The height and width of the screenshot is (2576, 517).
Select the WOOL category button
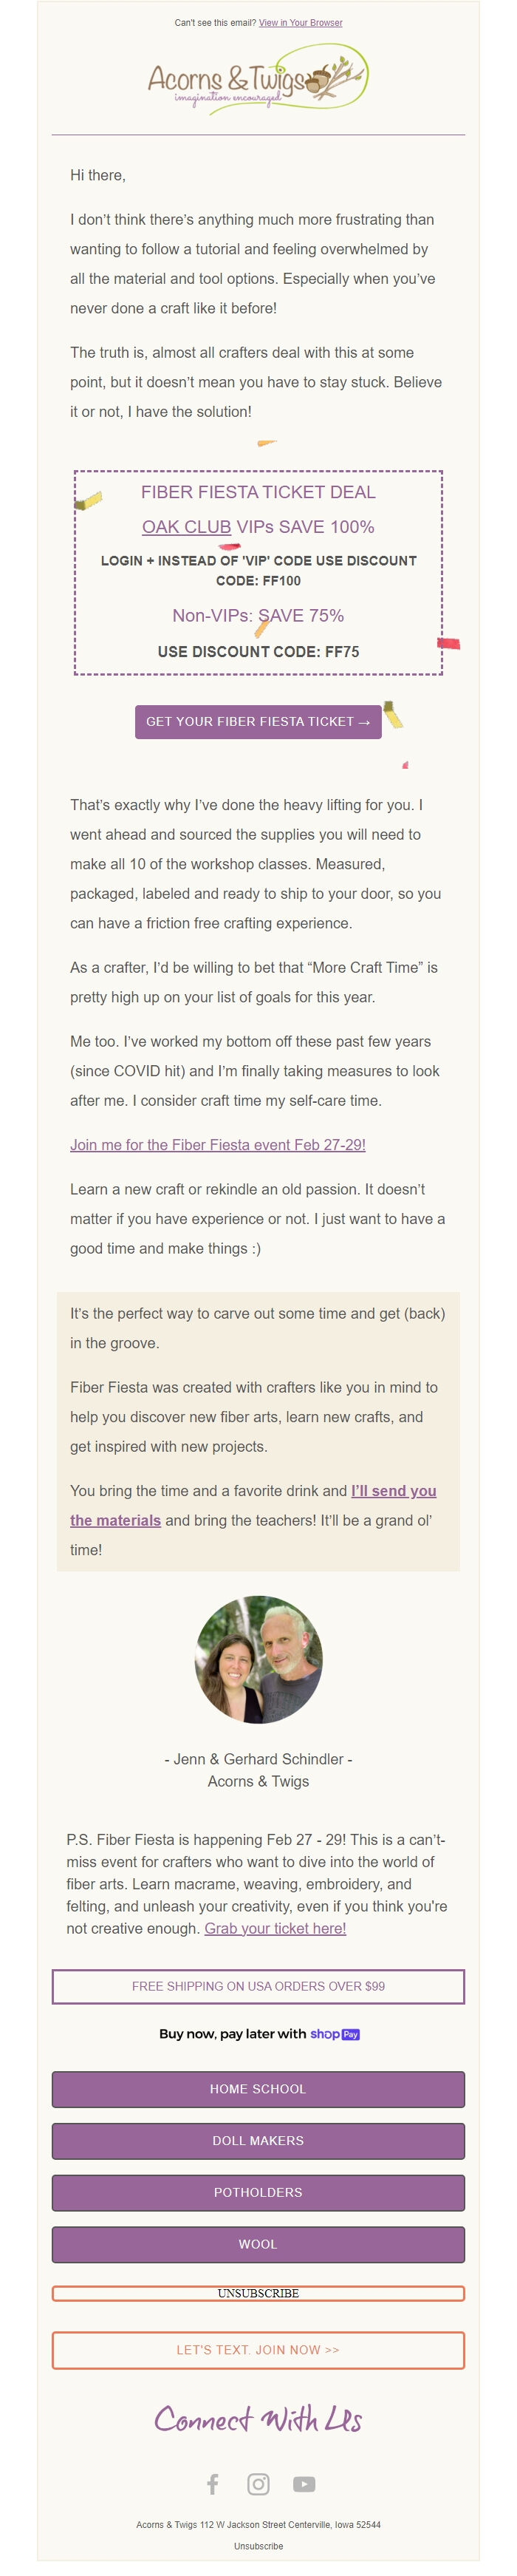click(x=258, y=2245)
